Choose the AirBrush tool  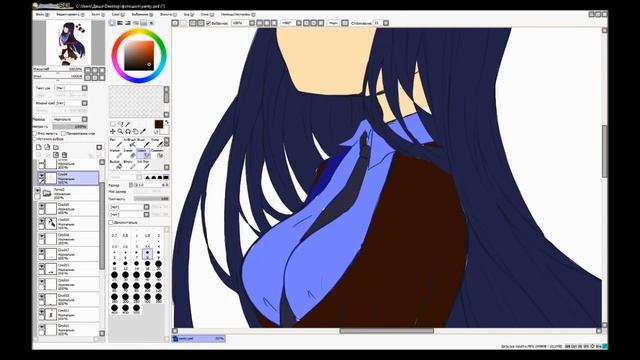[x=130, y=143]
